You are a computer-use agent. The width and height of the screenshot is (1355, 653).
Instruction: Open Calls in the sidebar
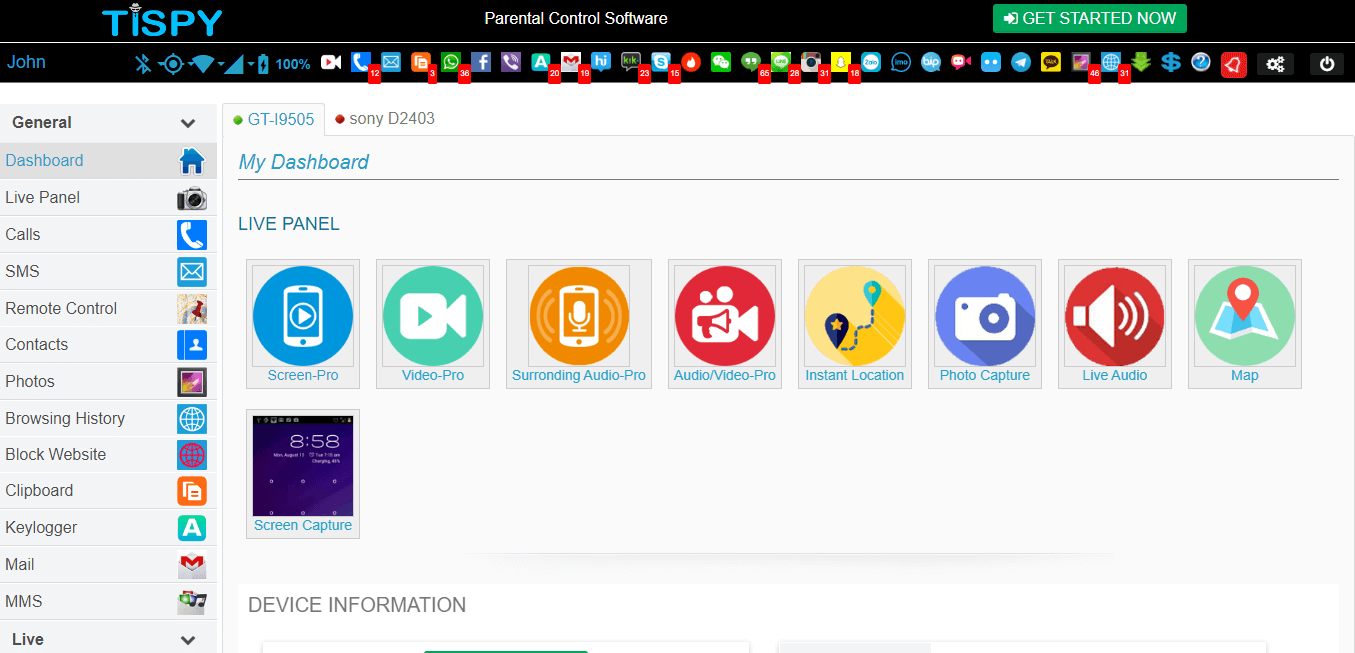(x=108, y=235)
